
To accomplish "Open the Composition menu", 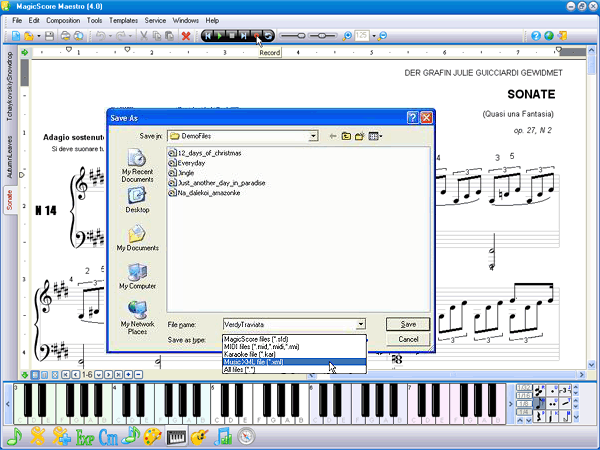I will tap(63, 20).
